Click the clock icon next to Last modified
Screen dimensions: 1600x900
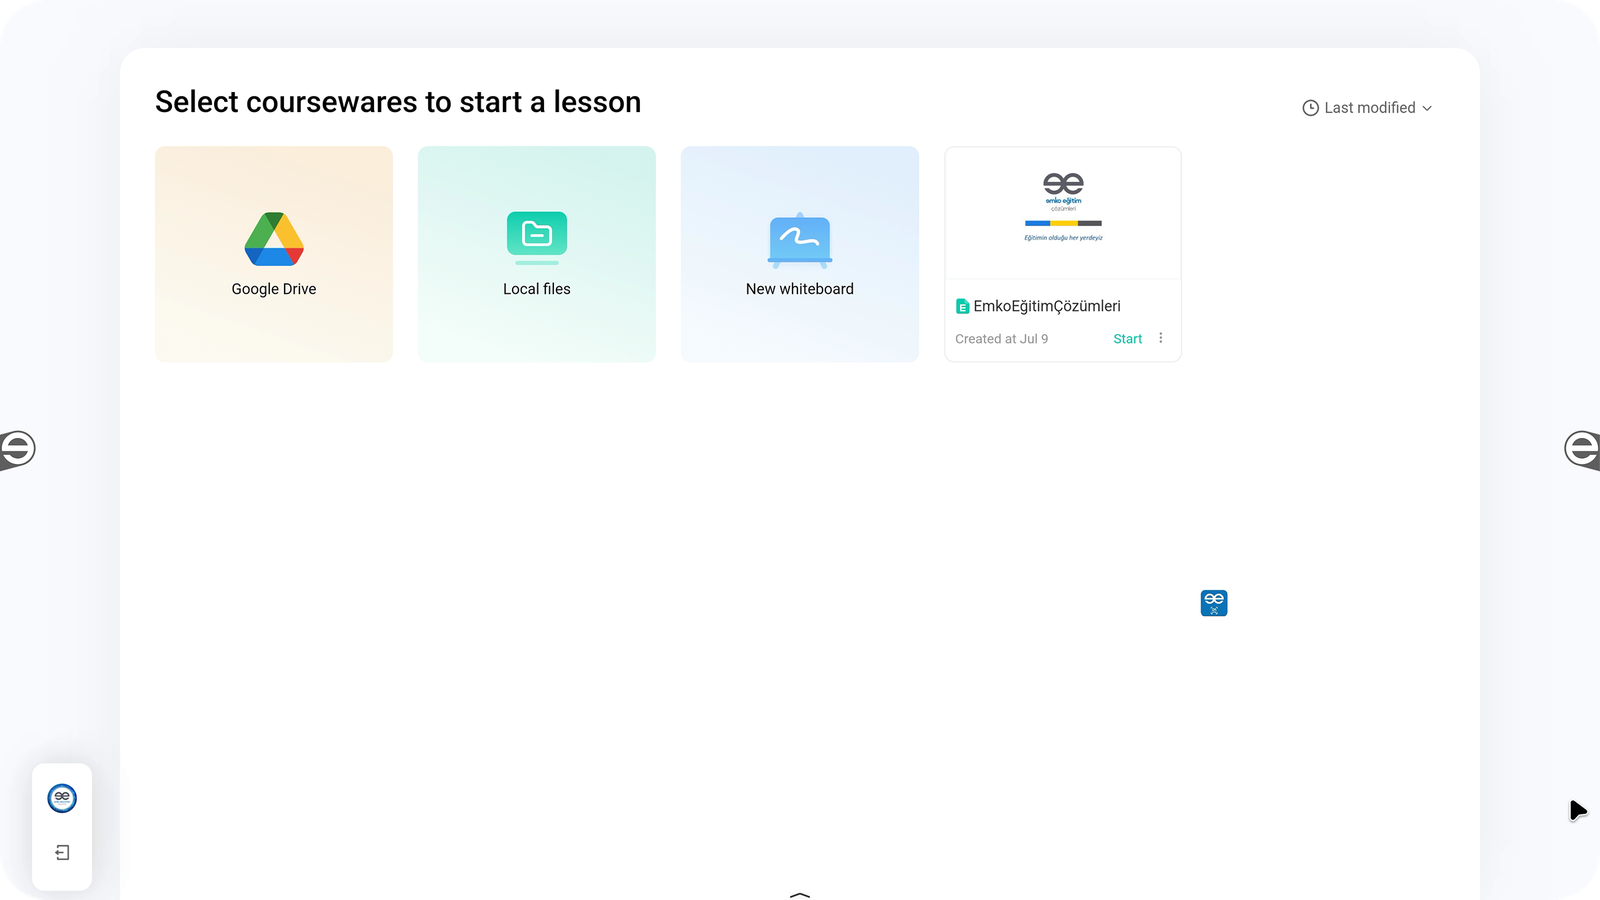(x=1310, y=108)
